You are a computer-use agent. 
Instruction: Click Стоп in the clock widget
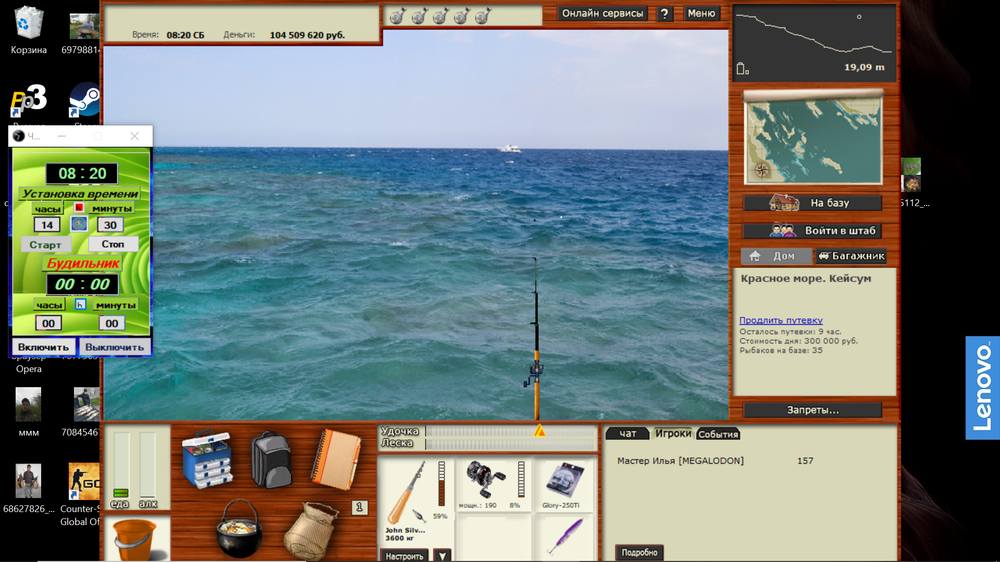(x=113, y=244)
